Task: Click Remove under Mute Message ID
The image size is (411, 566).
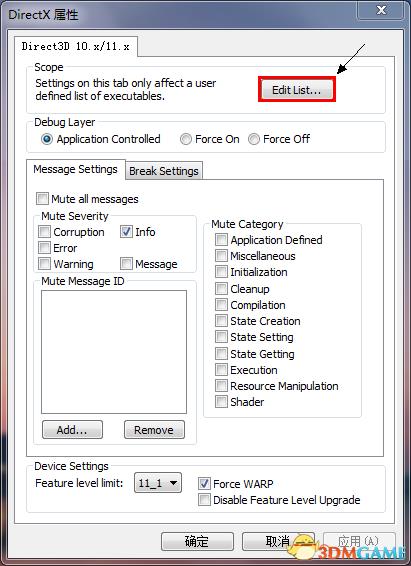Action: tap(154, 430)
